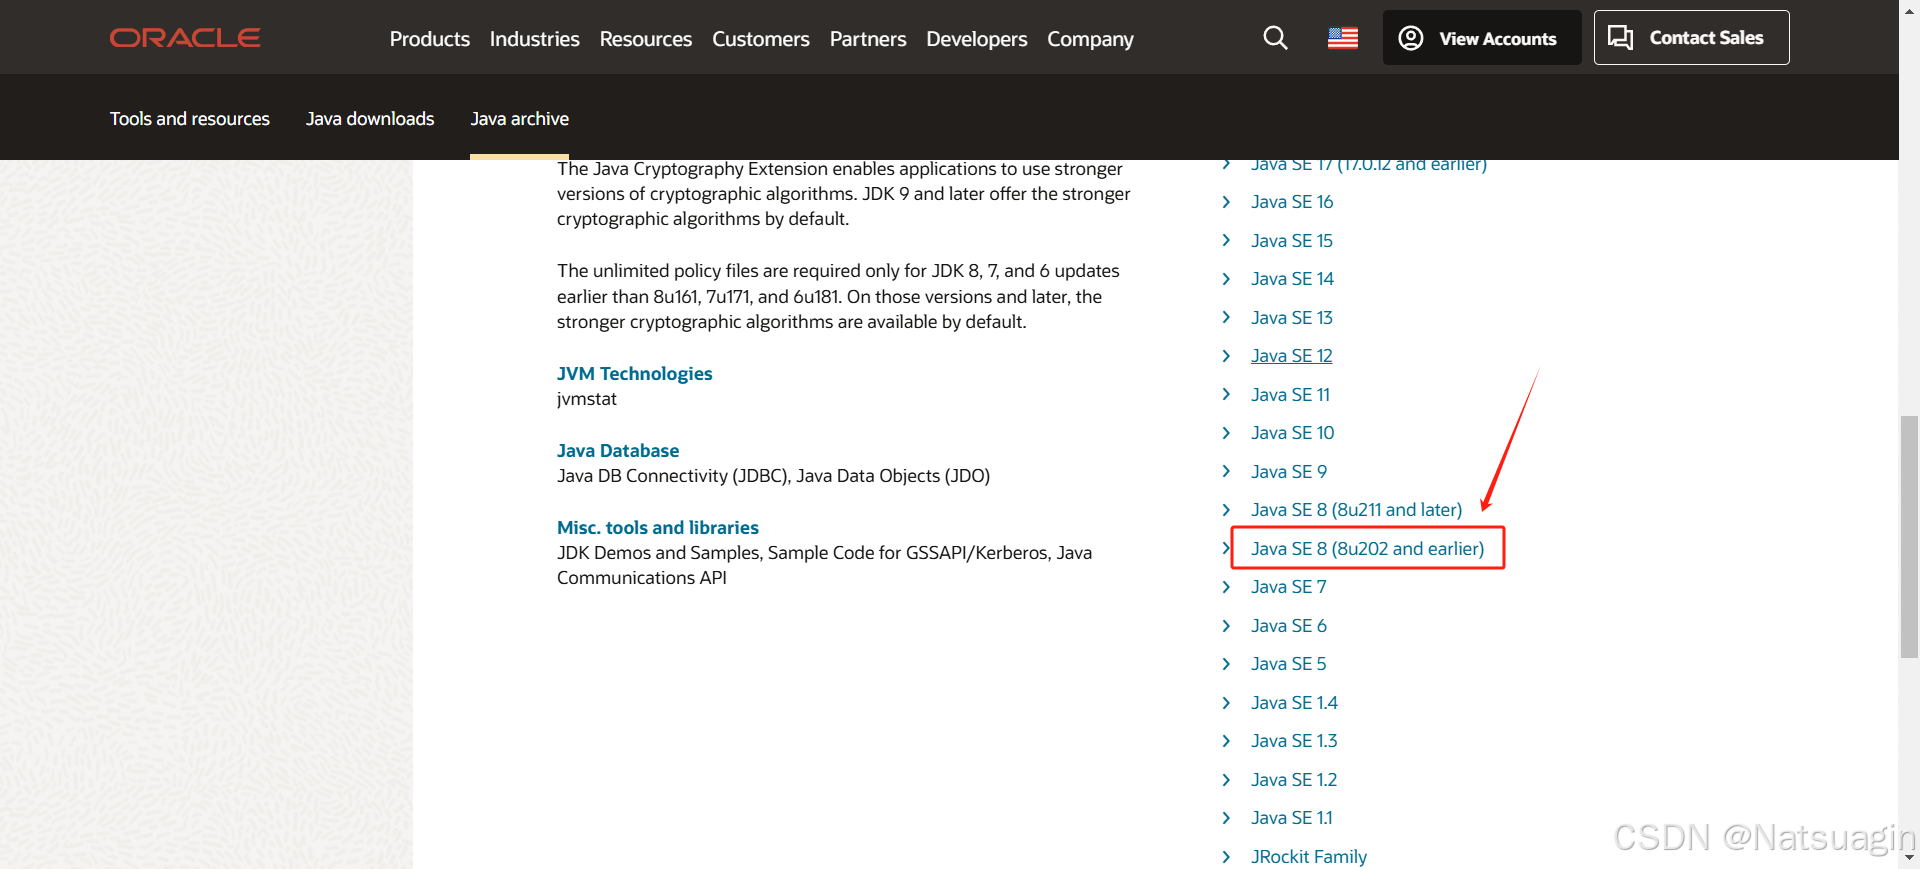The image size is (1920, 869).
Task: Open the Java SE 1.2 archive link
Action: point(1294,780)
